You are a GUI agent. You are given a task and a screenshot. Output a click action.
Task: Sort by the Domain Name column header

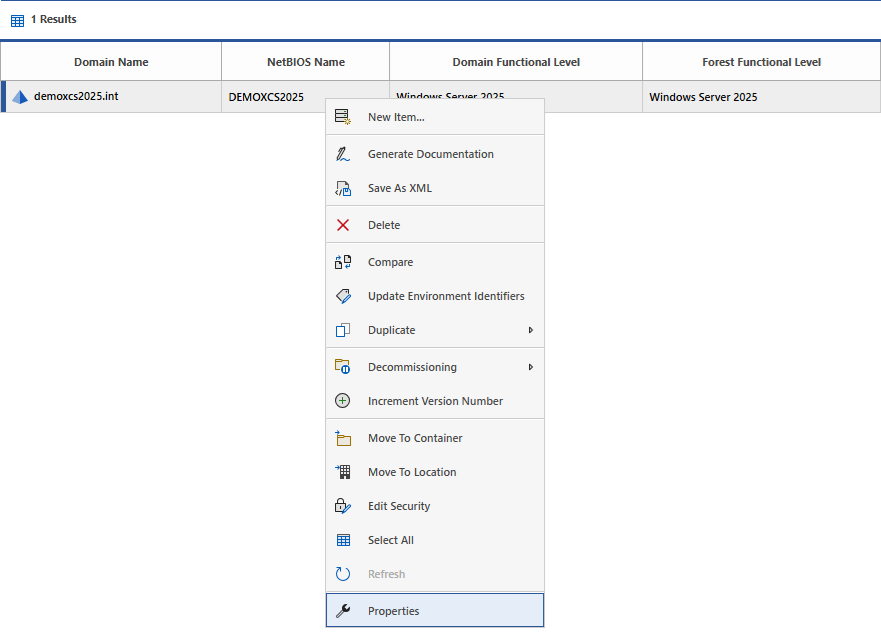(x=111, y=62)
